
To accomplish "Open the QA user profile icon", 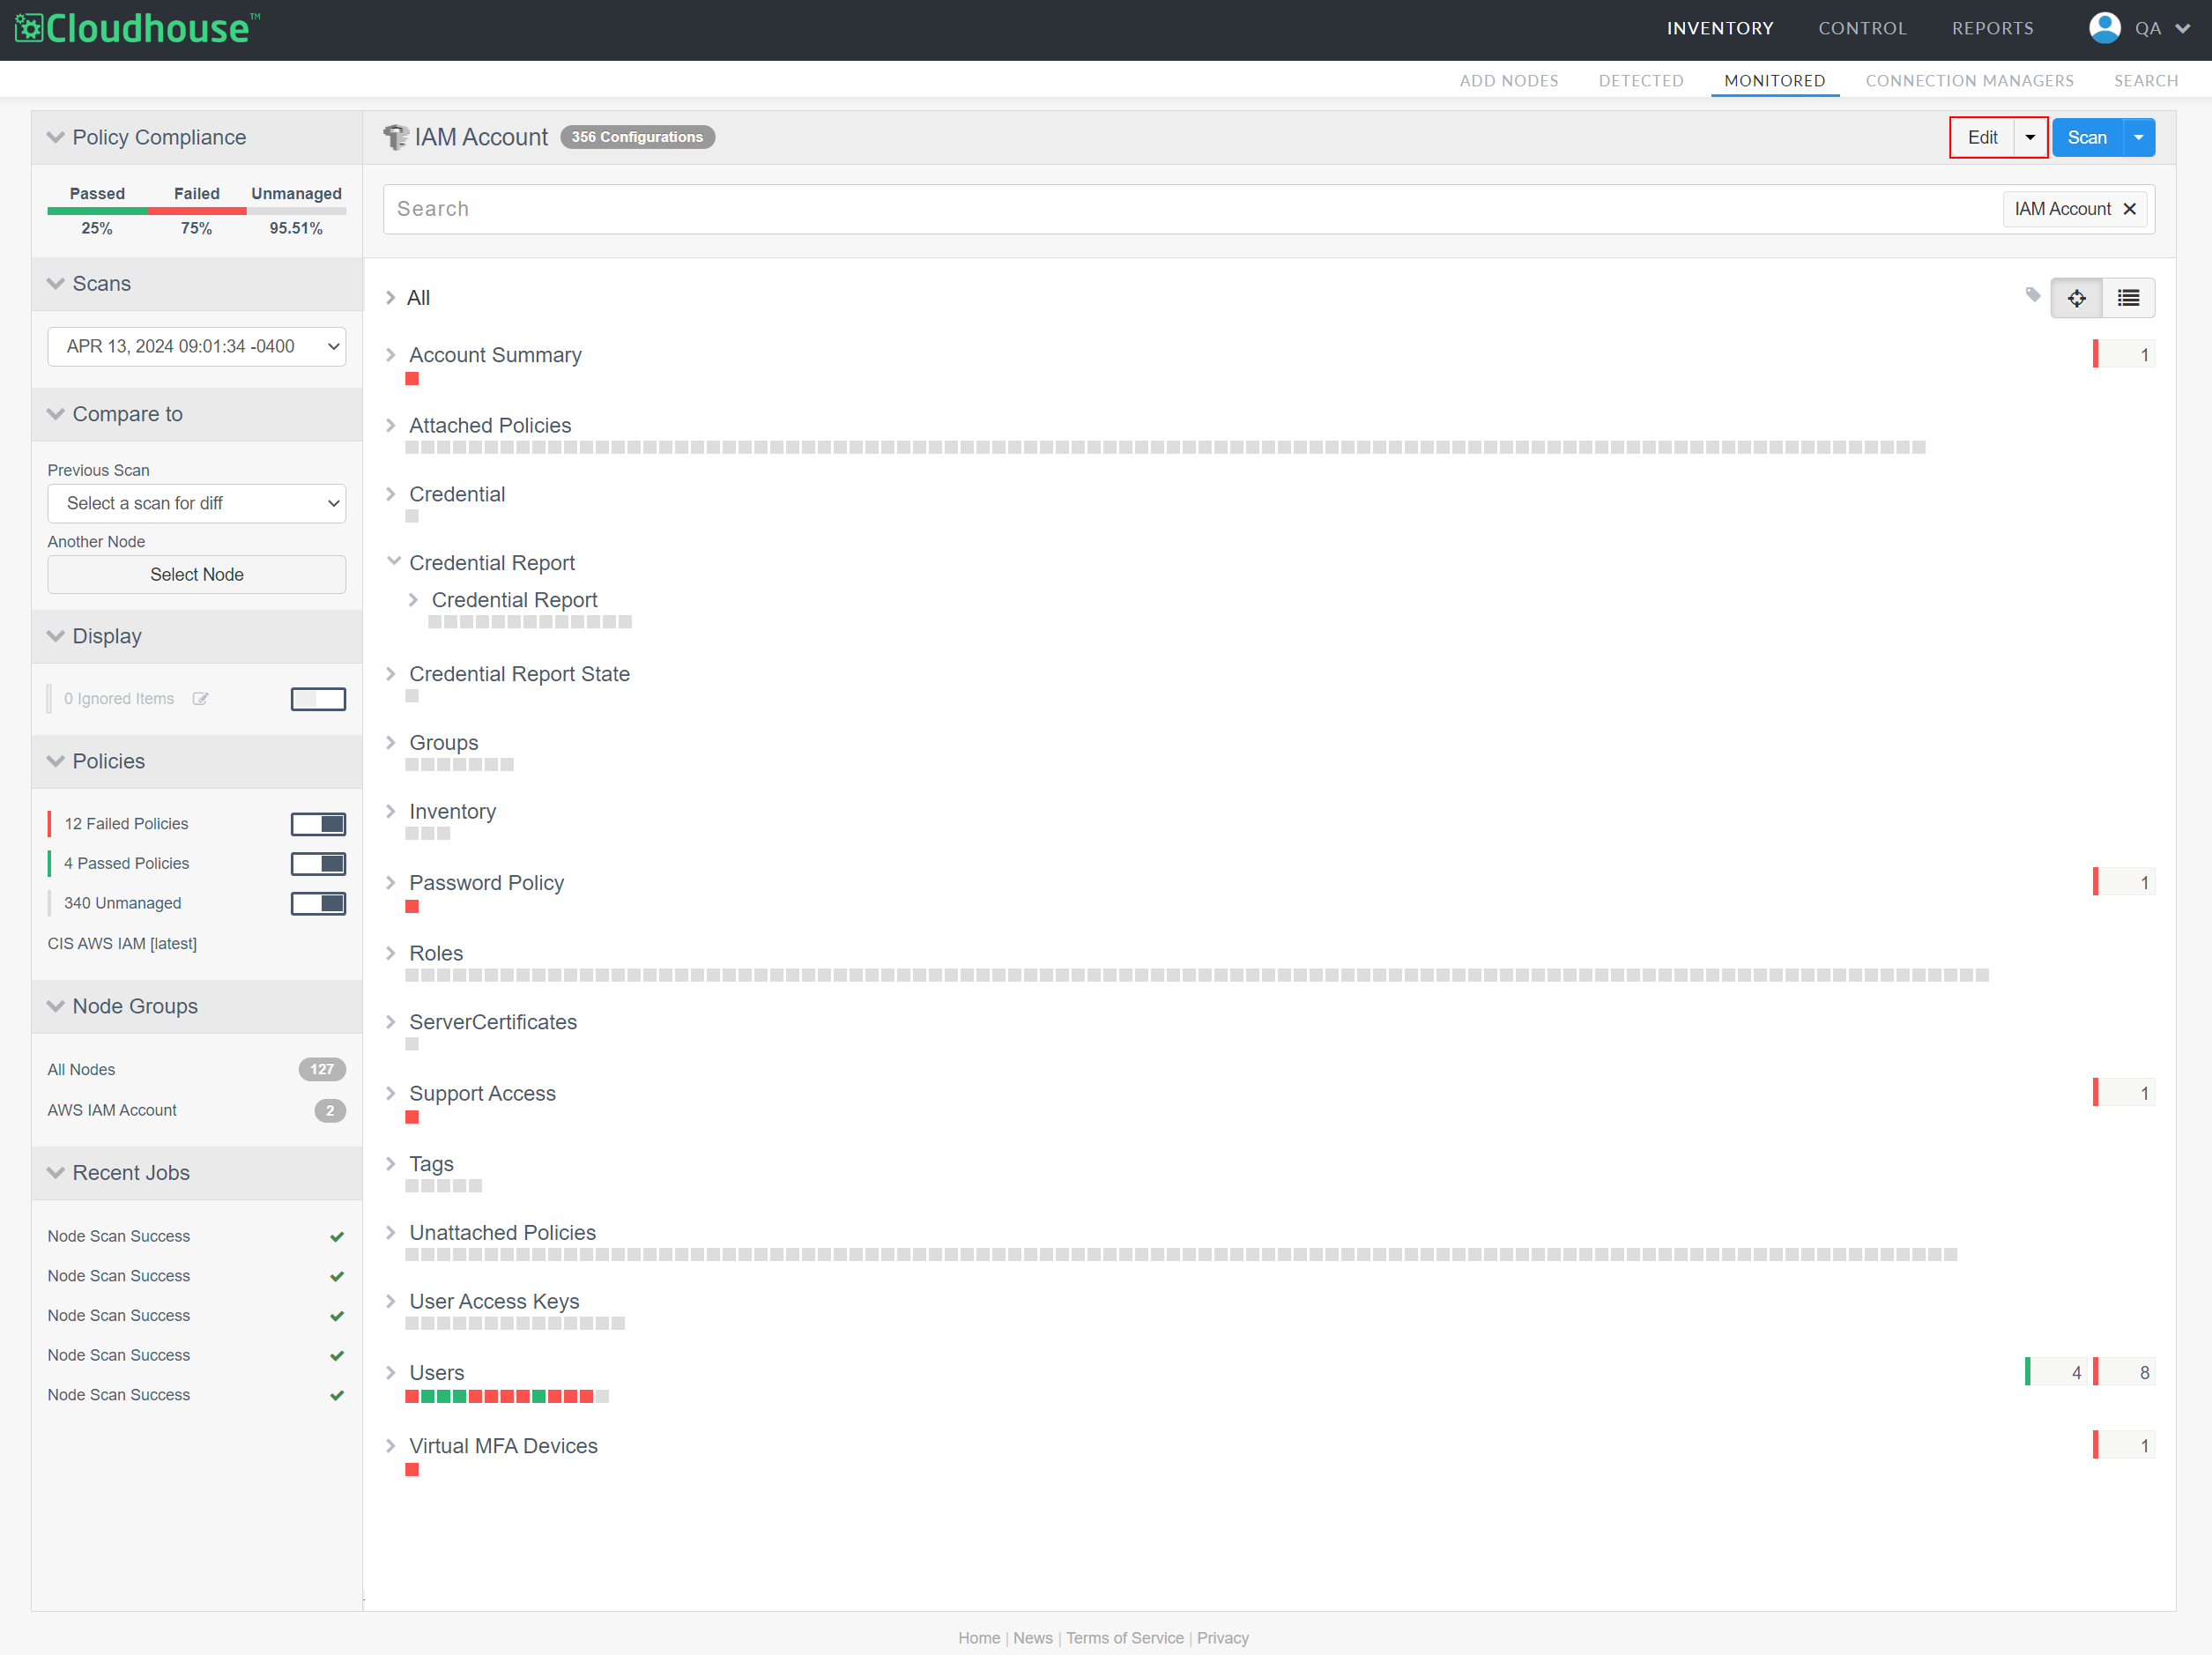I will pyautogui.click(x=2104, y=28).
